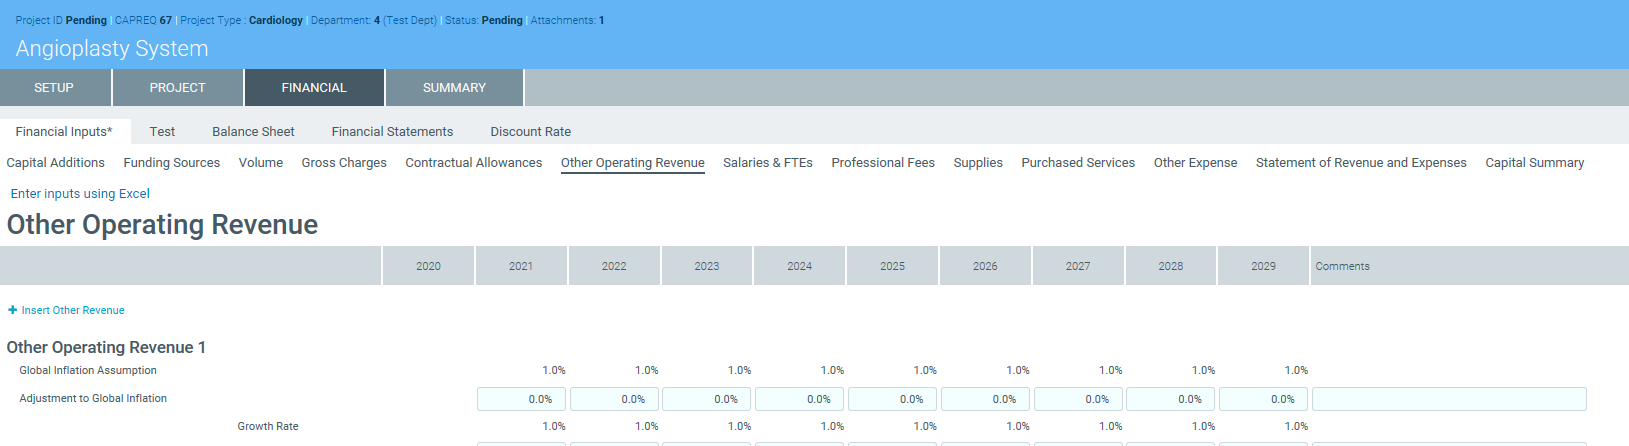The image size is (1629, 446).
Task: Click the 2025 Adjustment to Global Inflation field
Action: pos(892,399)
